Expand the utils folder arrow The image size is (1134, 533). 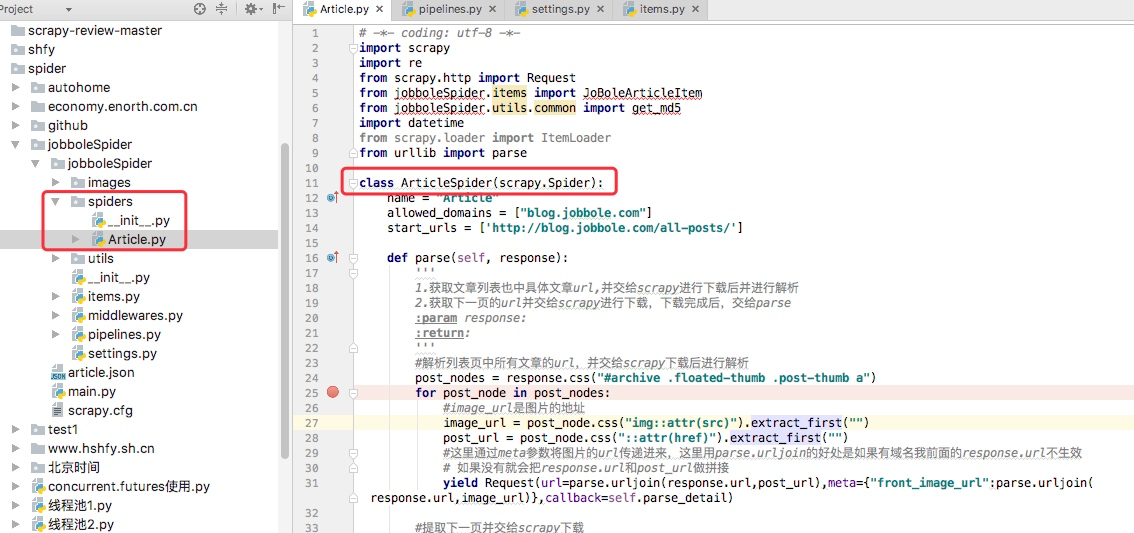(56, 258)
